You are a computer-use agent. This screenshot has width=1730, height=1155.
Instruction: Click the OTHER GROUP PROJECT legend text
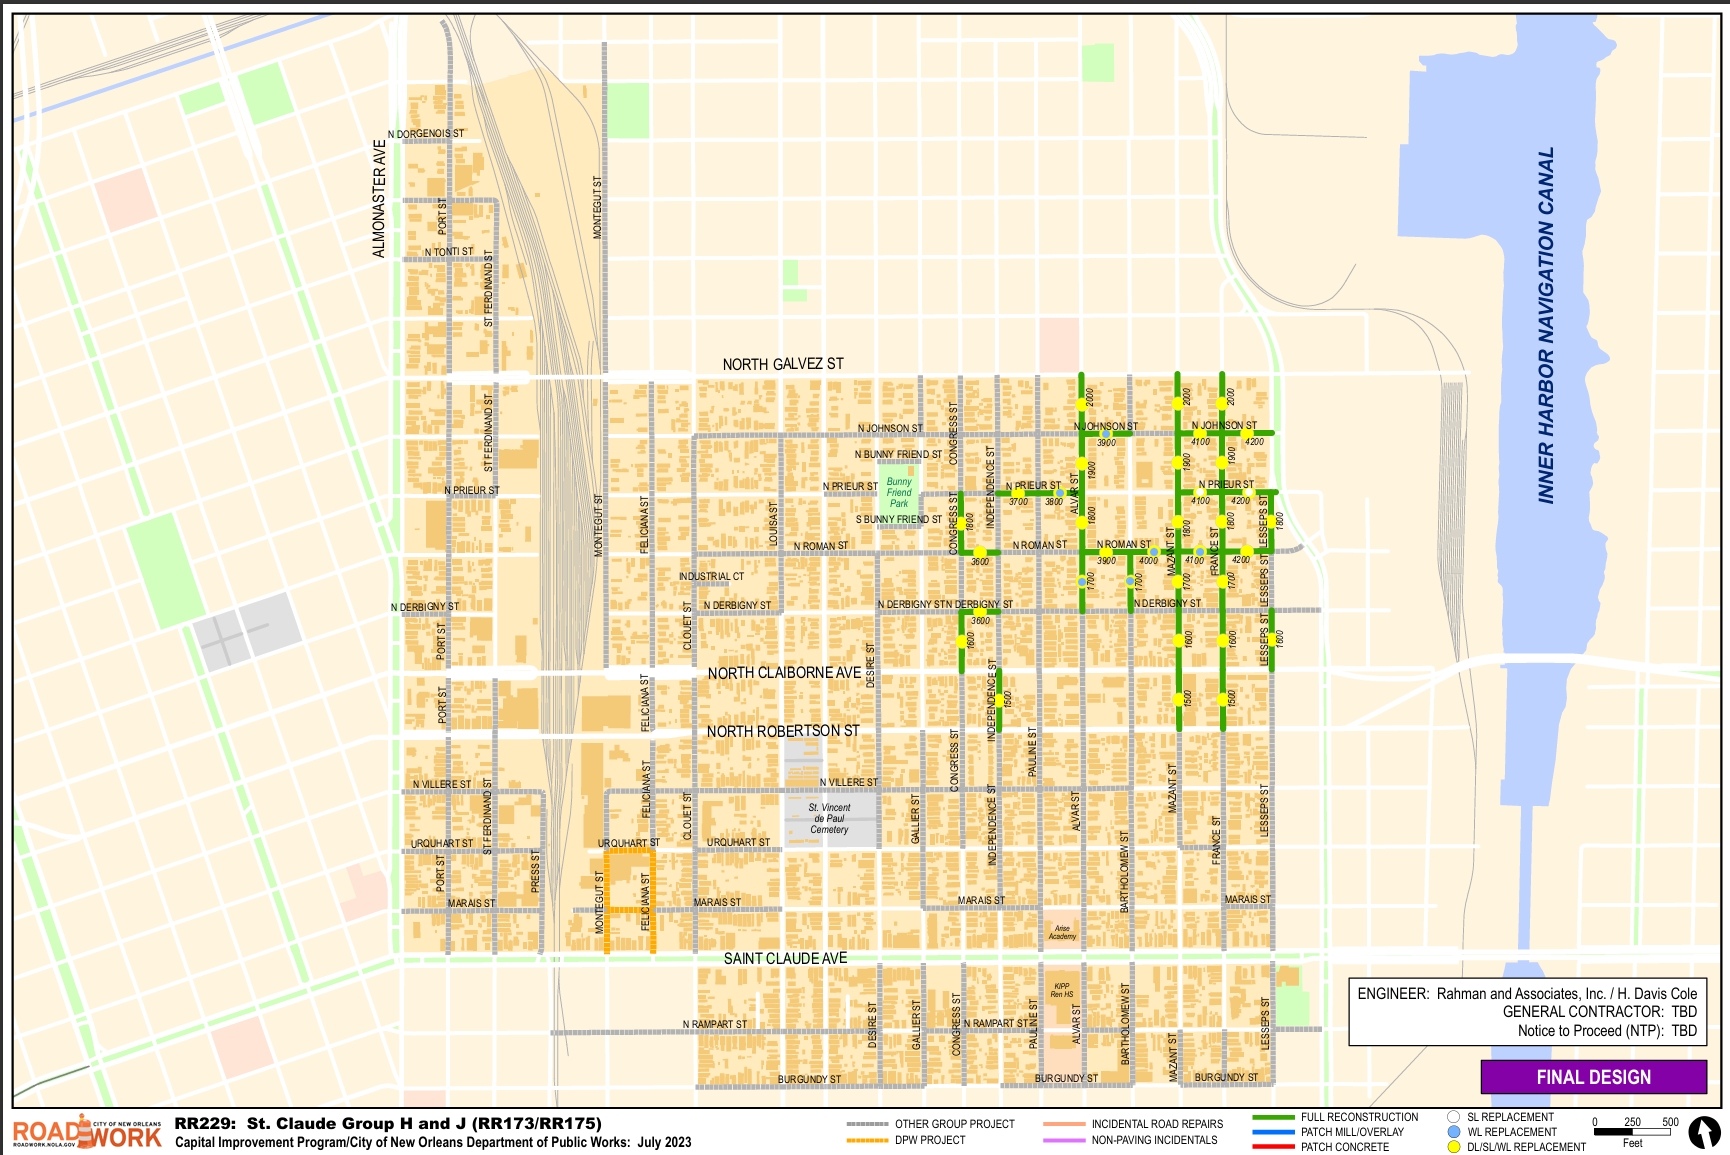(954, 1124)
